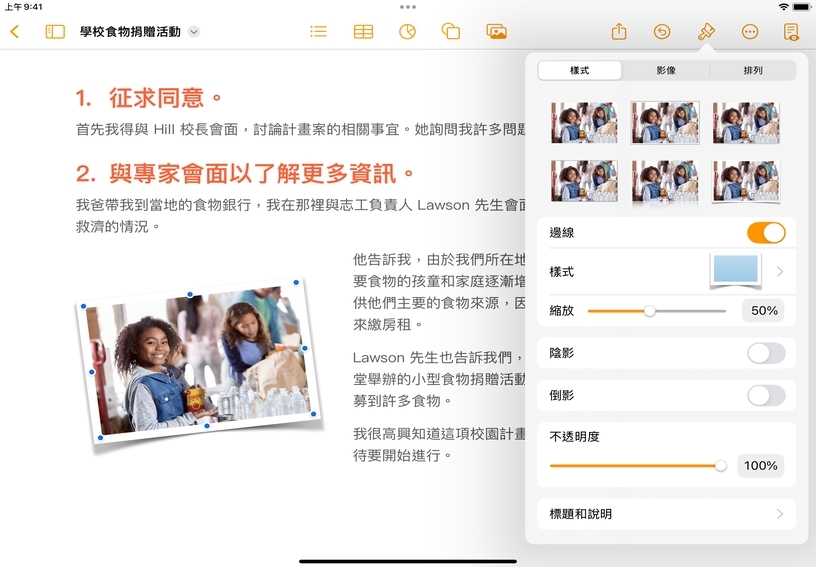Open the sidebar view options
816x567 pixels.
click(x=55, y=32)
